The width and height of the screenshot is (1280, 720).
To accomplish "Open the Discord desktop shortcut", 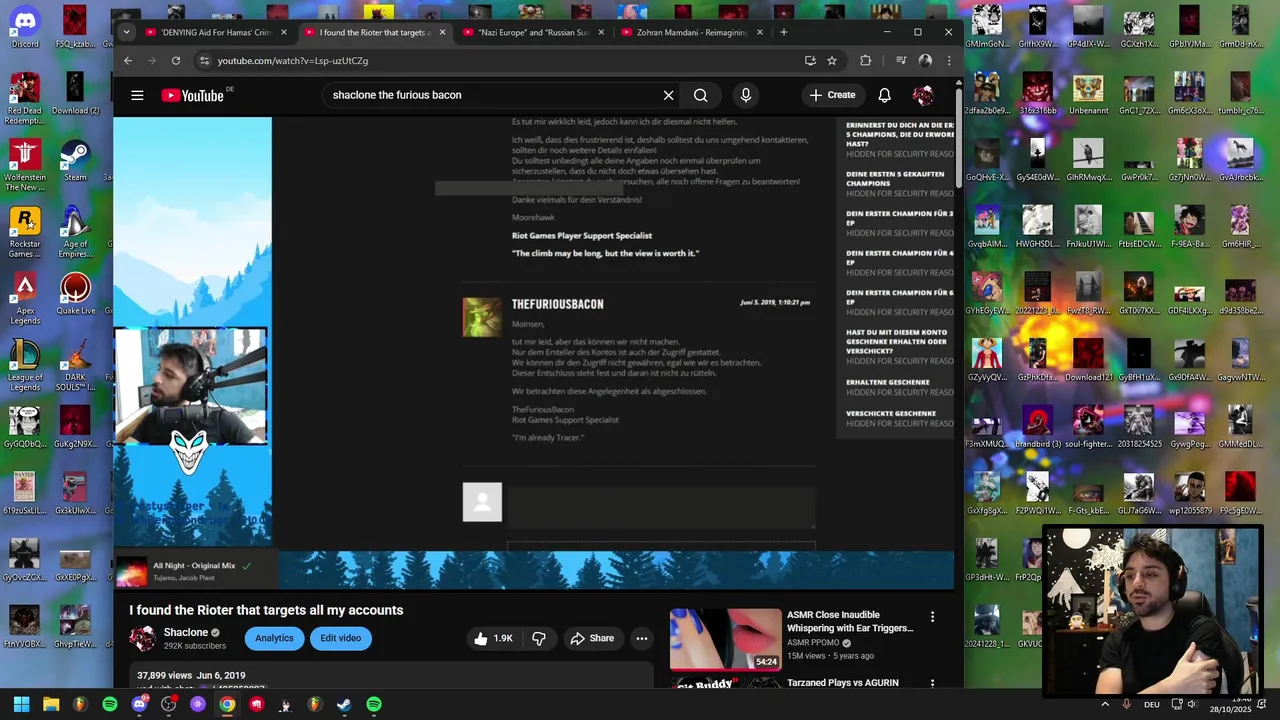I will click(x=25, y=26).
